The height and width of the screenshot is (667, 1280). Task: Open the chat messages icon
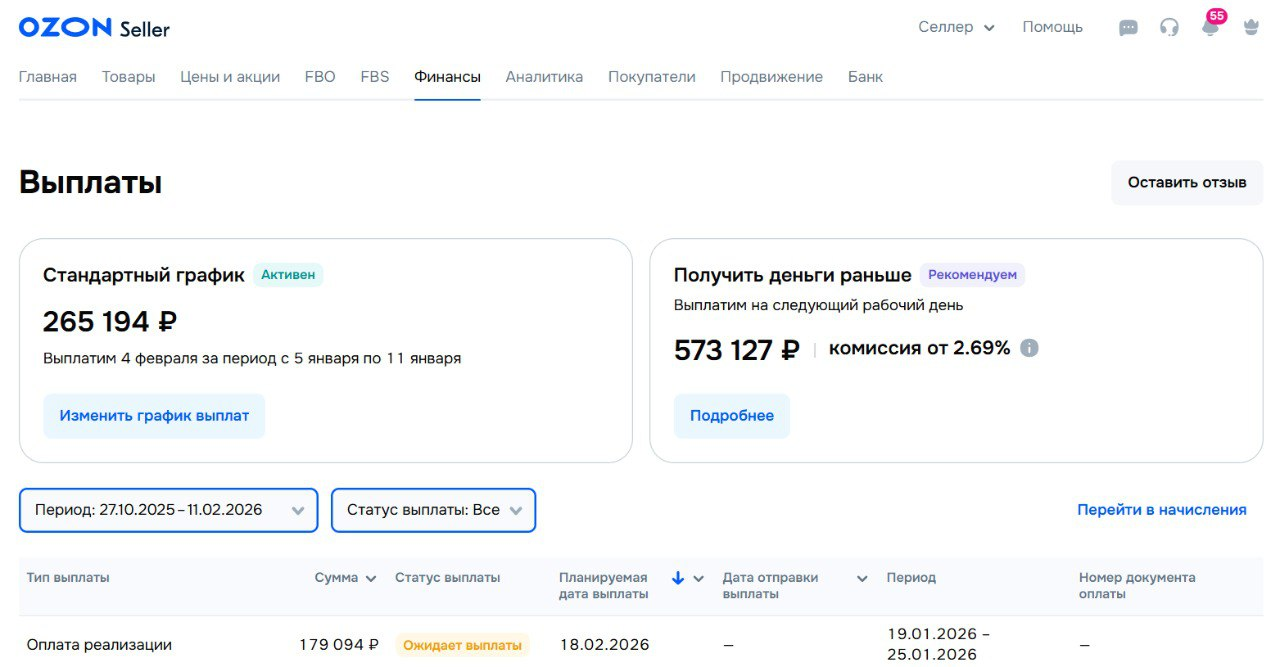1128,27
